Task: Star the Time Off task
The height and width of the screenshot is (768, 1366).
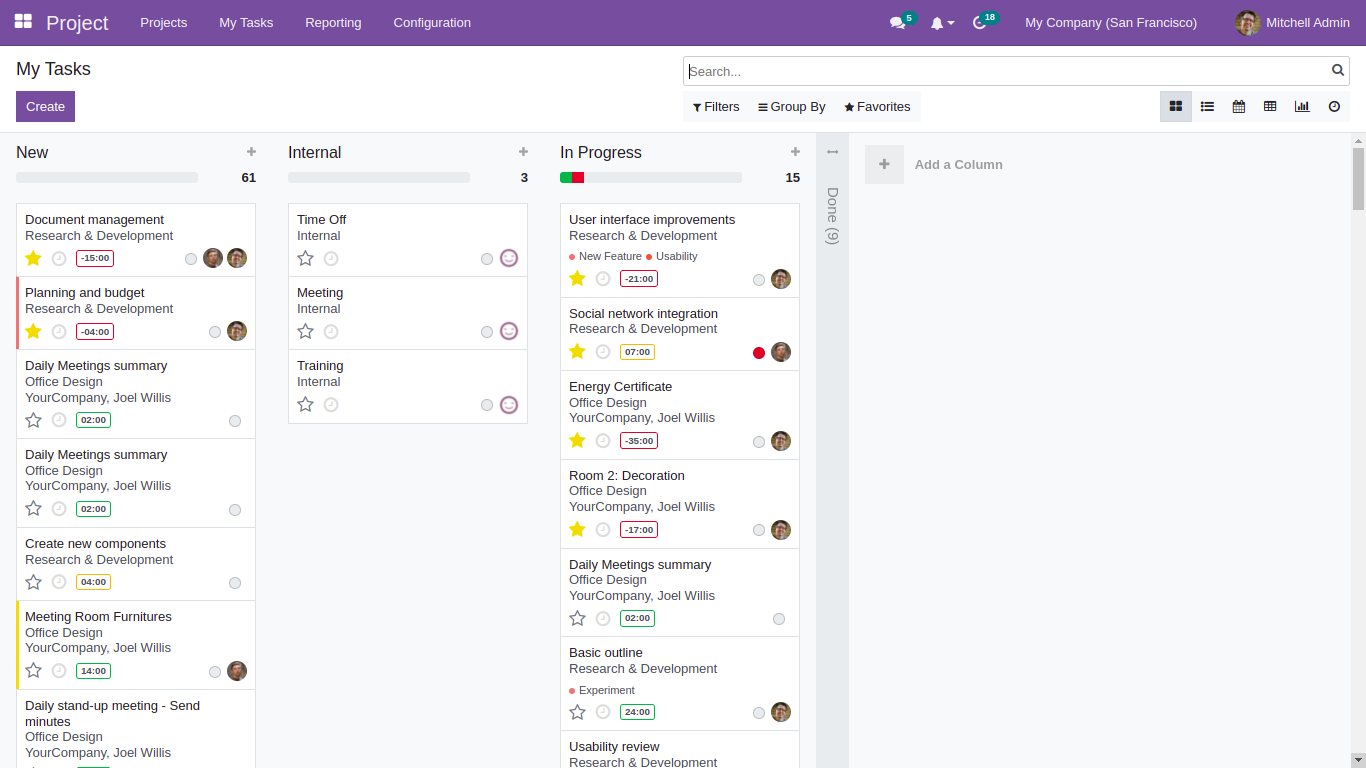Action: click(x=305, y=258)
